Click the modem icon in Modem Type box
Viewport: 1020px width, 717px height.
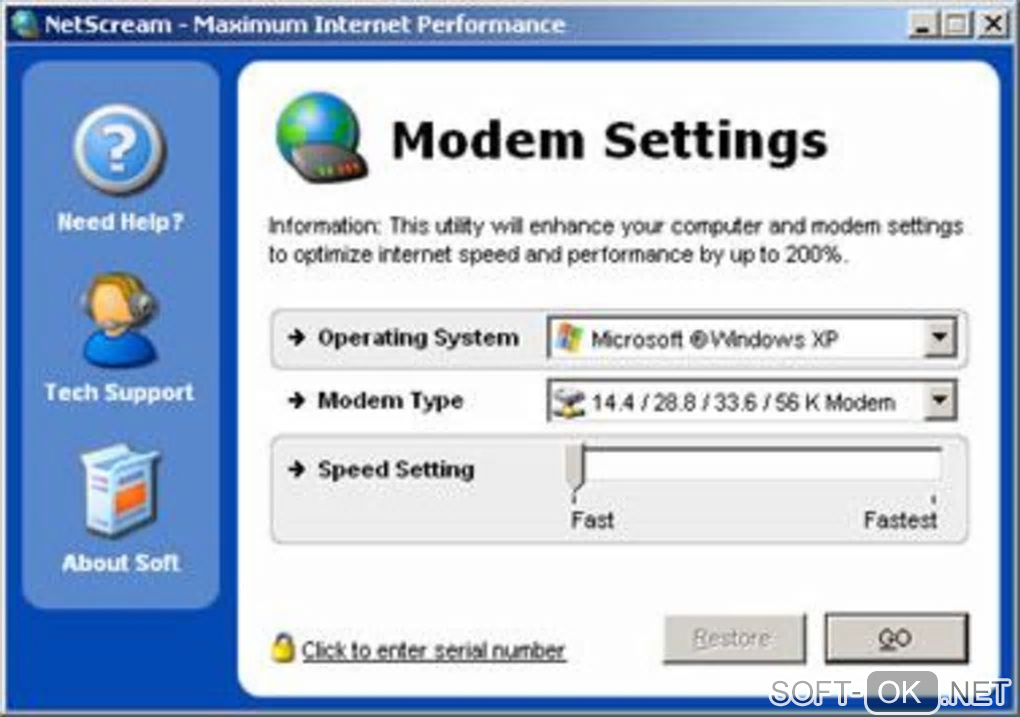[x=569, y=401]
